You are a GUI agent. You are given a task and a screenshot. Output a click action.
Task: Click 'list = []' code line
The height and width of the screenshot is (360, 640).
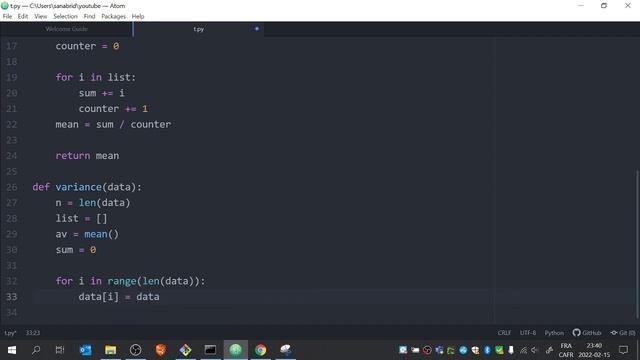click(82, 218)
